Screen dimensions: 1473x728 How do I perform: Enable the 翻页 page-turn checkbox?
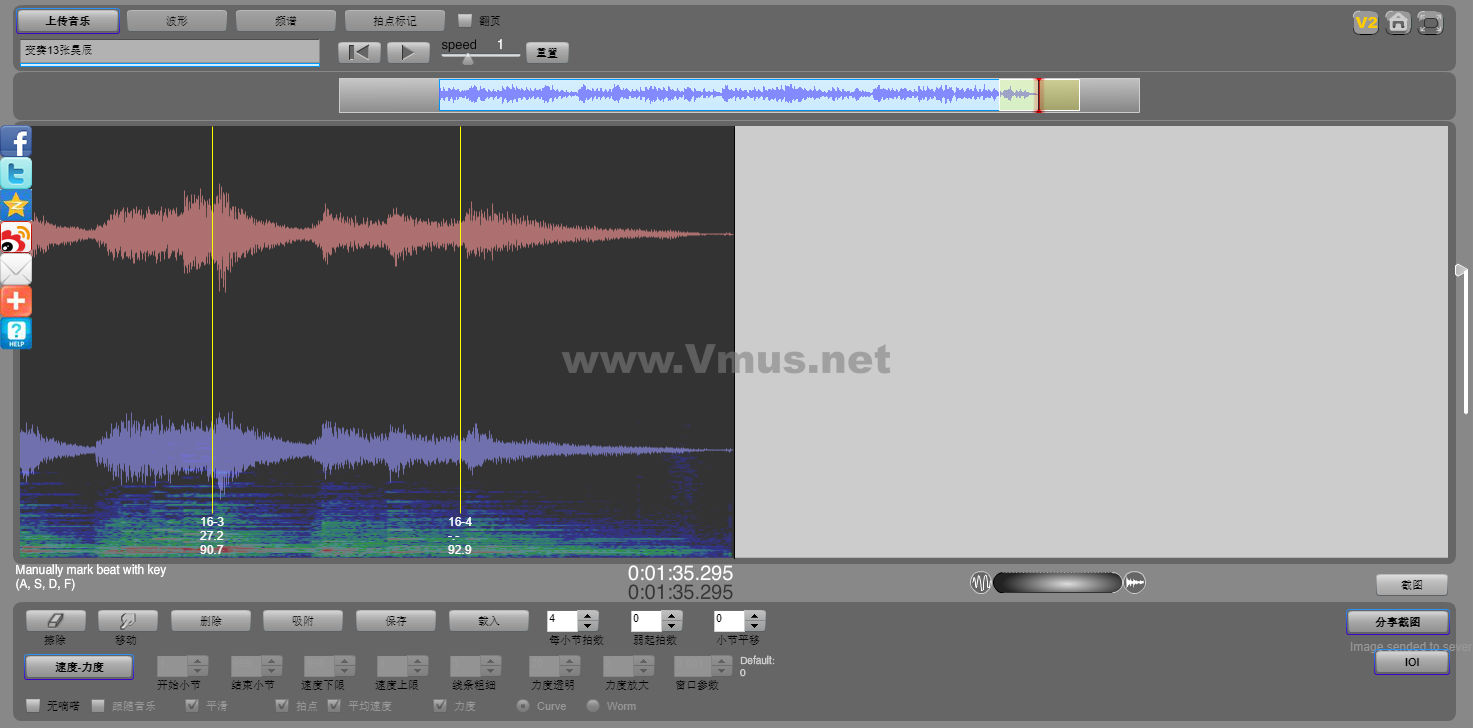pyautogui.click(x=465, y=20)
